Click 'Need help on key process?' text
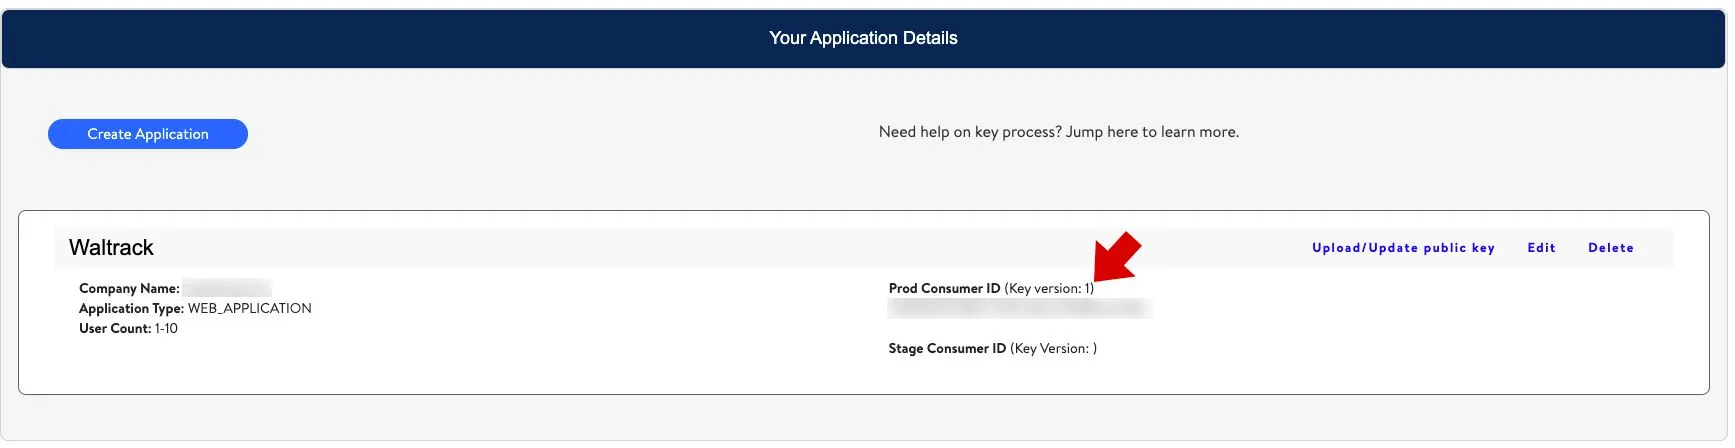Image resolution: width=1735 pixels, height=448 pixels. pyautogui.click(x=970, y=132)
